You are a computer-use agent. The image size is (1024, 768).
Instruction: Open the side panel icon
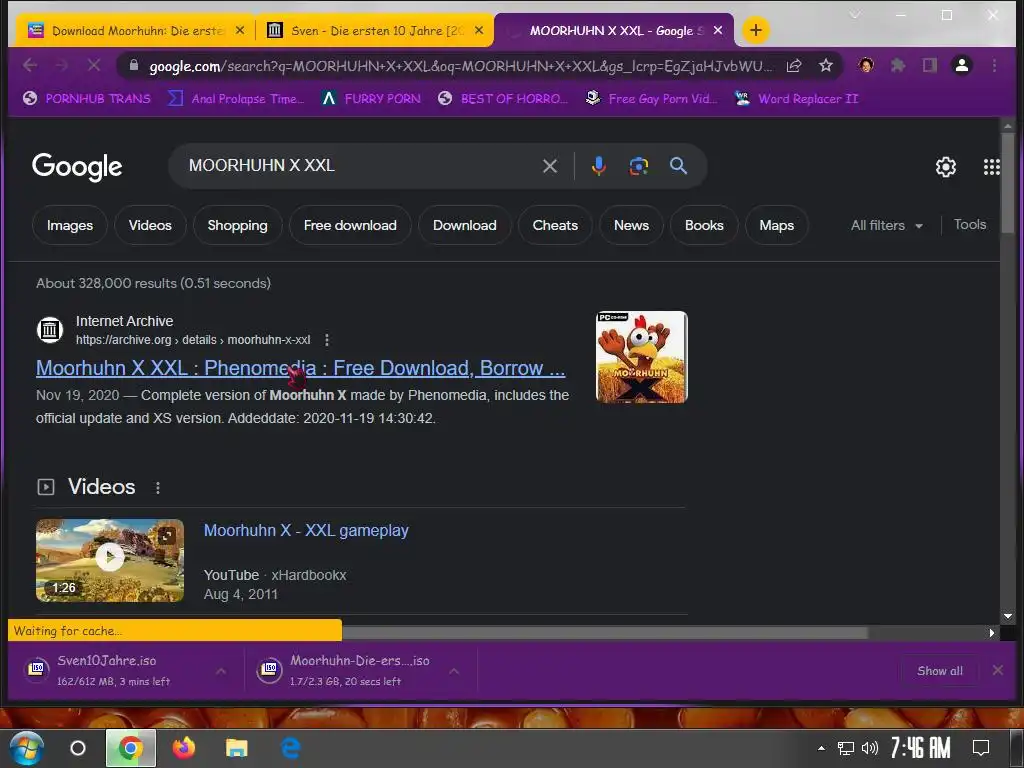pyautogui.click(x=929, y=65)
